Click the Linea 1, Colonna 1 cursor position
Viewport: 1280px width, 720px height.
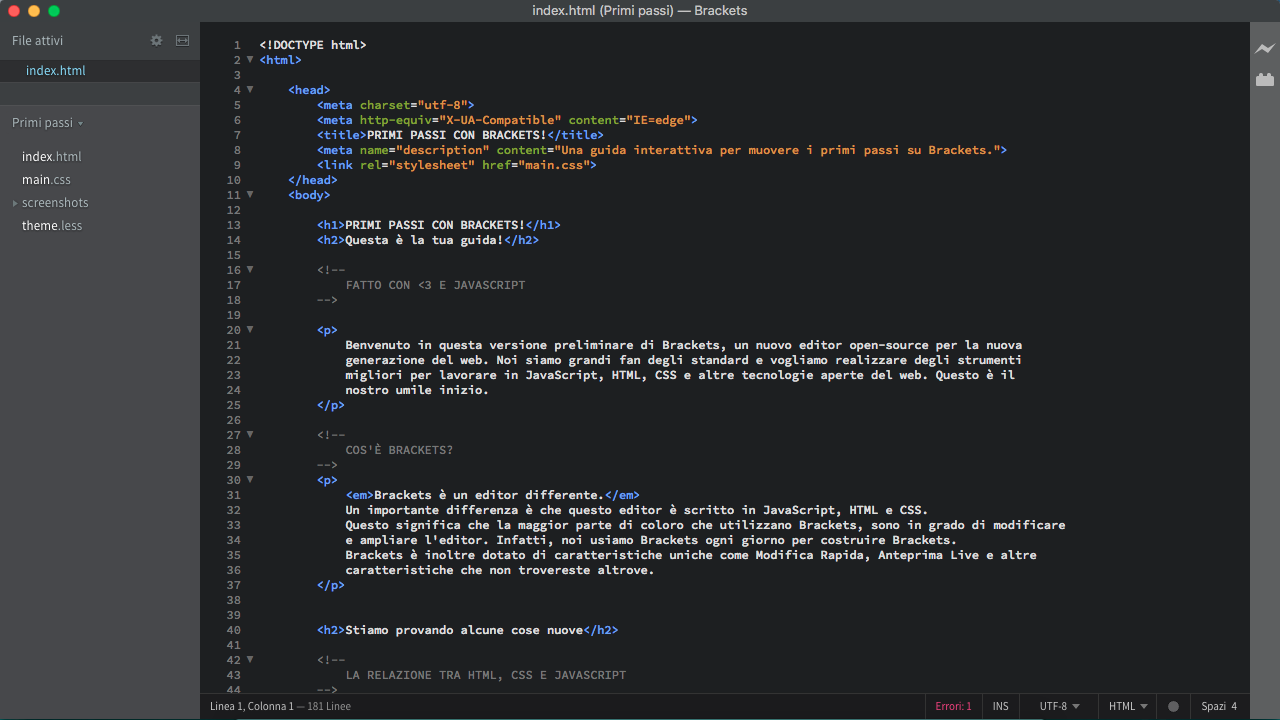(252, 706)
